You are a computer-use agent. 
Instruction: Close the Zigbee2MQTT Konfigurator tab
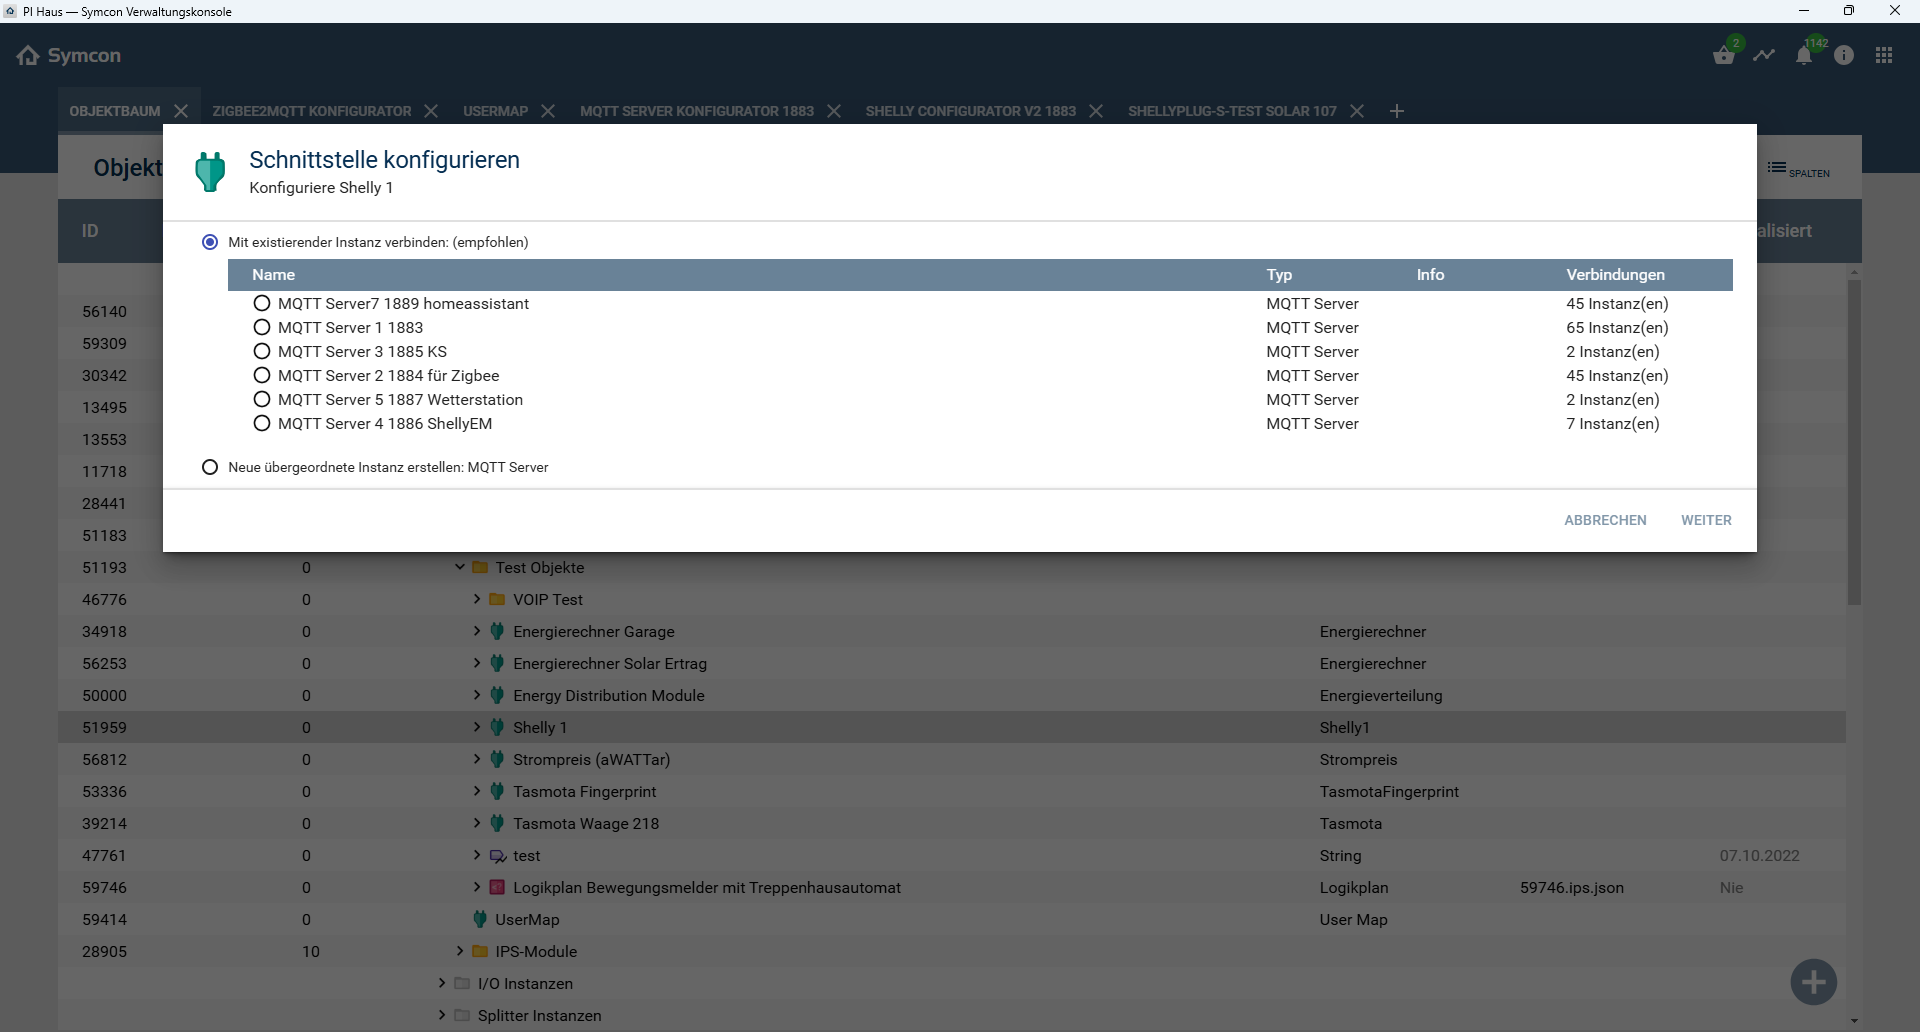tap(431, 111)
